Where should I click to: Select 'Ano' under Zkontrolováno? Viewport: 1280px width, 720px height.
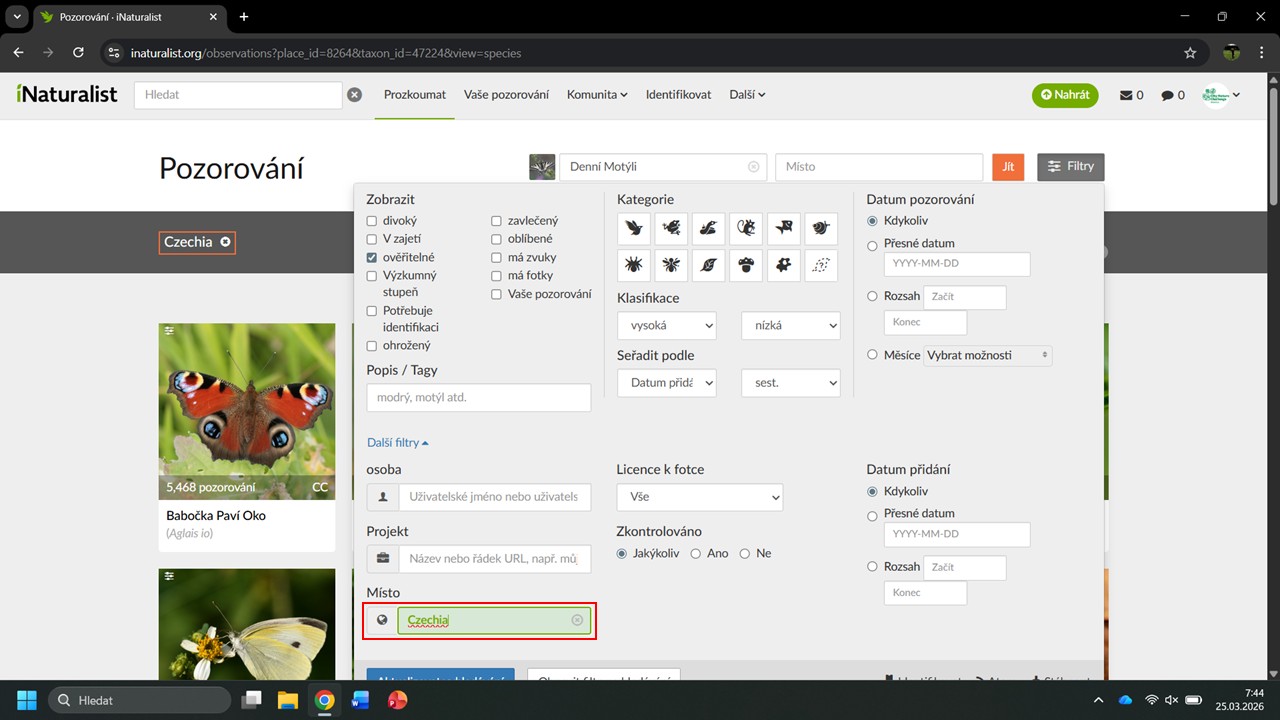pos(696,553)
